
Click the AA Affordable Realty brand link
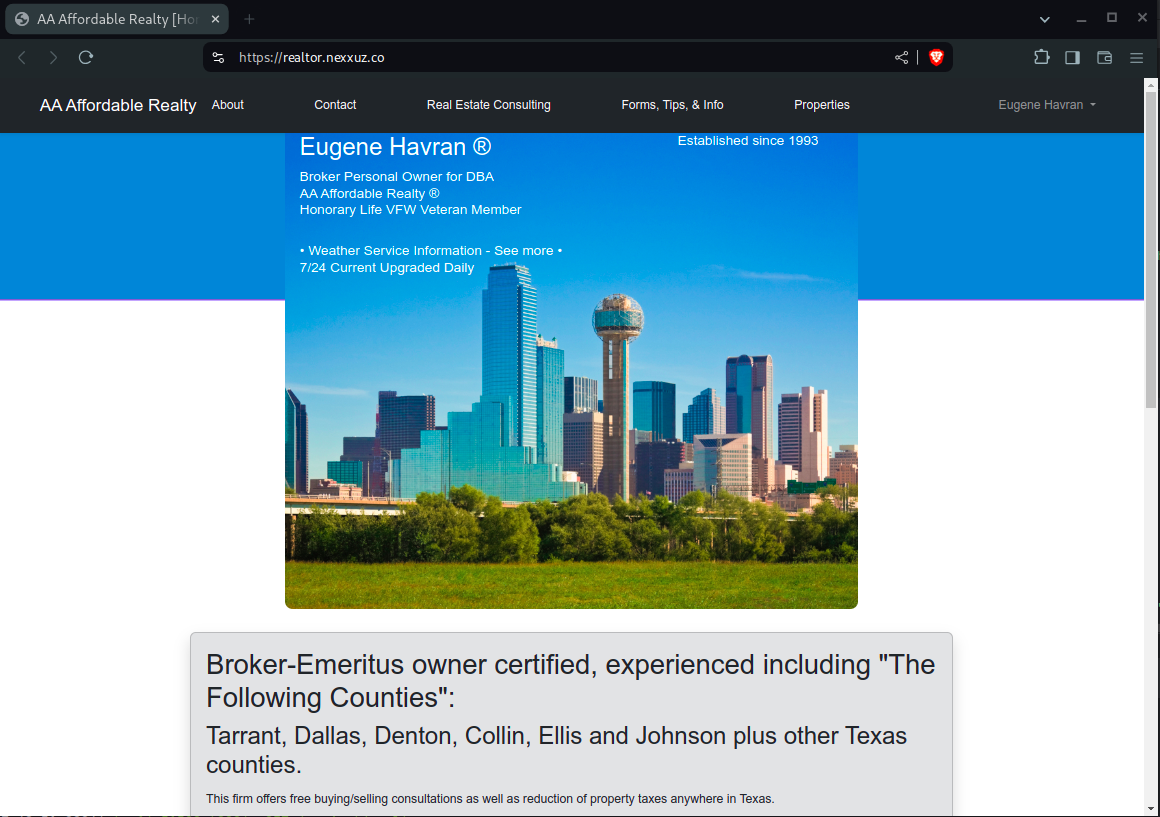click(118, 105)
